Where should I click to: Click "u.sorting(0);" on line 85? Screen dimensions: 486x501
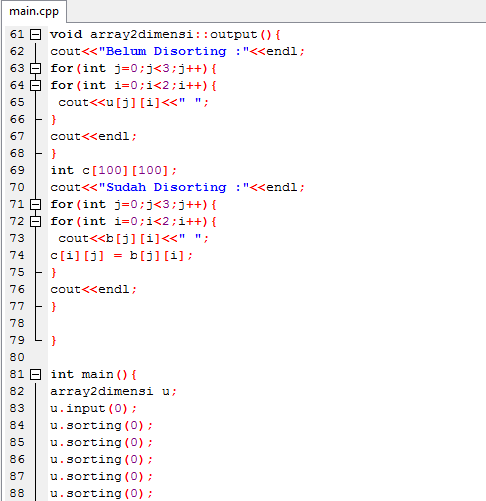101,442
